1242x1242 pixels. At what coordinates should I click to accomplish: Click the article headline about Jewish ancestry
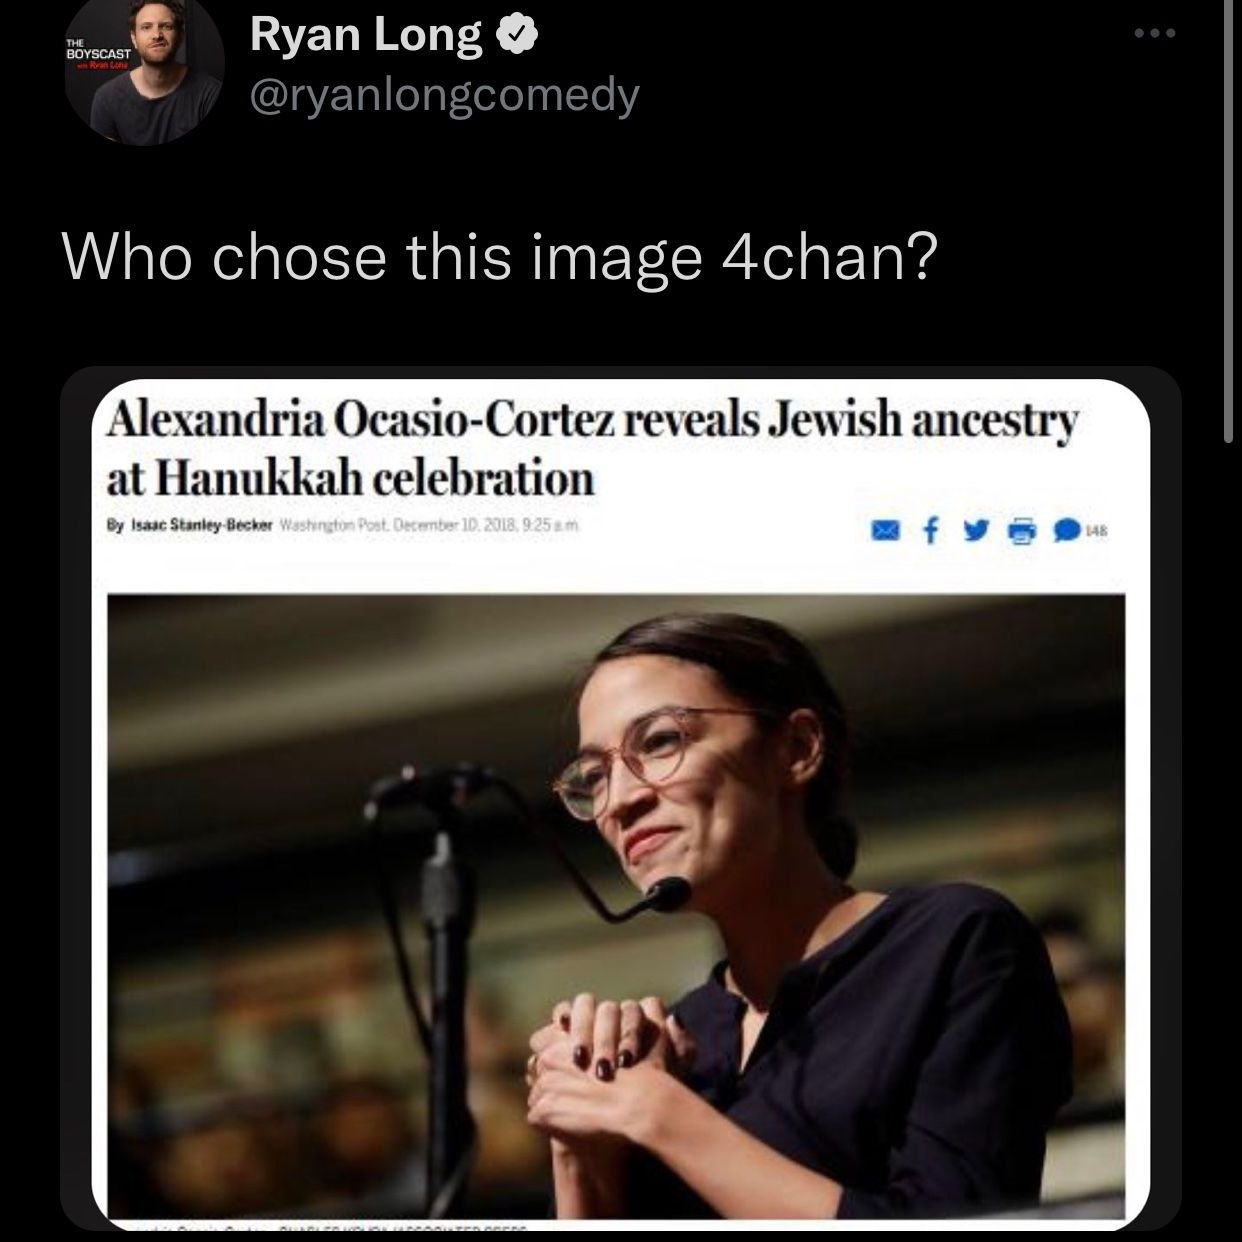coord(592,449)
